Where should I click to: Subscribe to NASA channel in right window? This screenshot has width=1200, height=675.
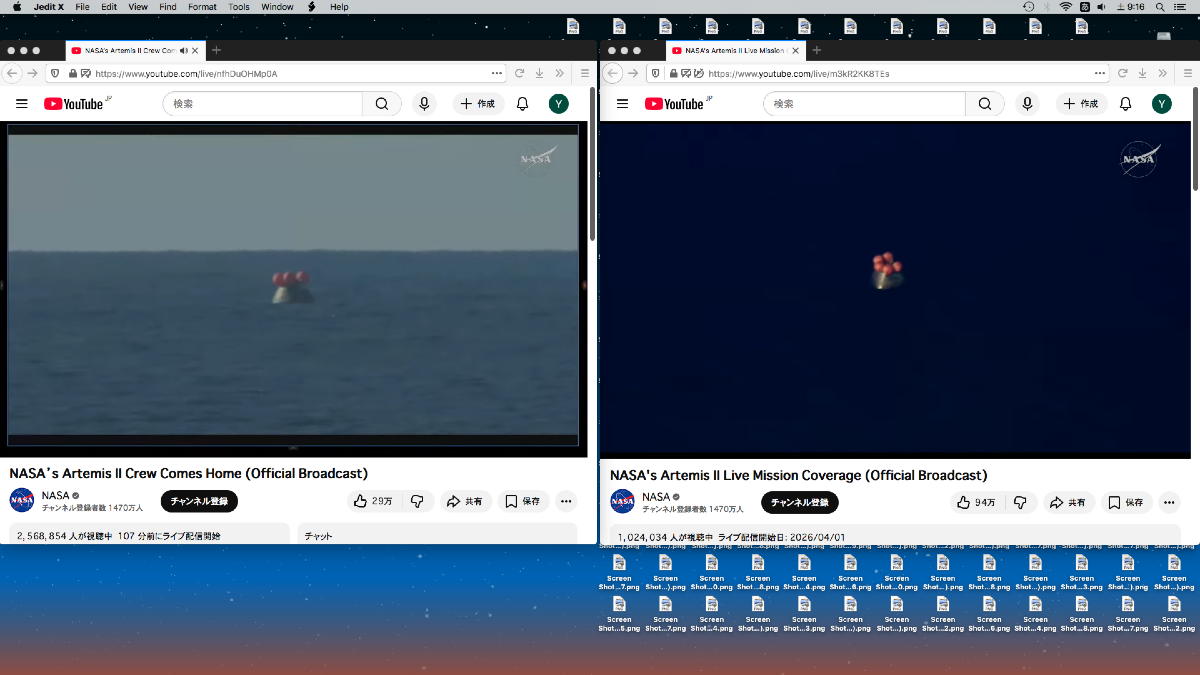(799, 503)
